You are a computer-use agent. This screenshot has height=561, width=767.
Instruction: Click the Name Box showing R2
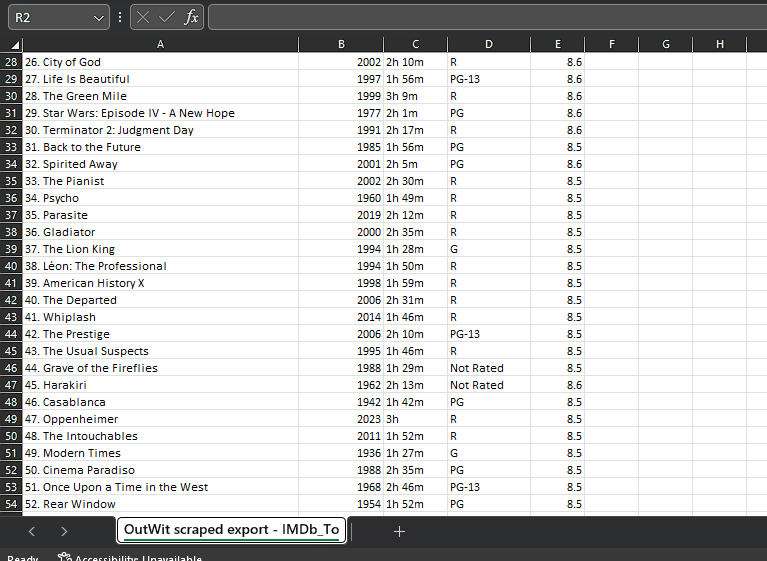48,18
